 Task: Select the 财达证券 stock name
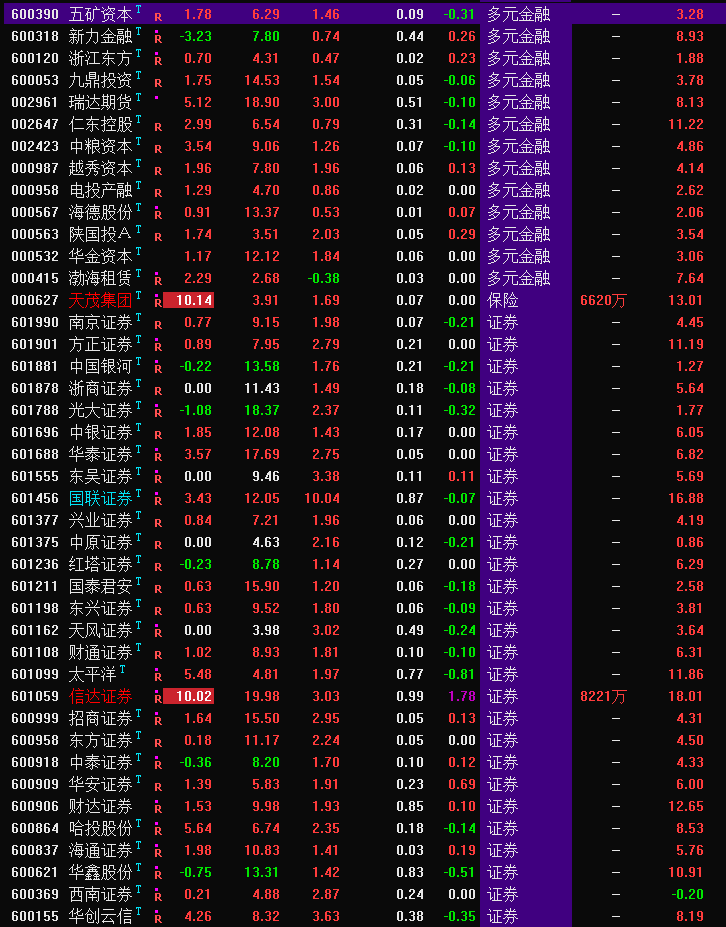100,806
